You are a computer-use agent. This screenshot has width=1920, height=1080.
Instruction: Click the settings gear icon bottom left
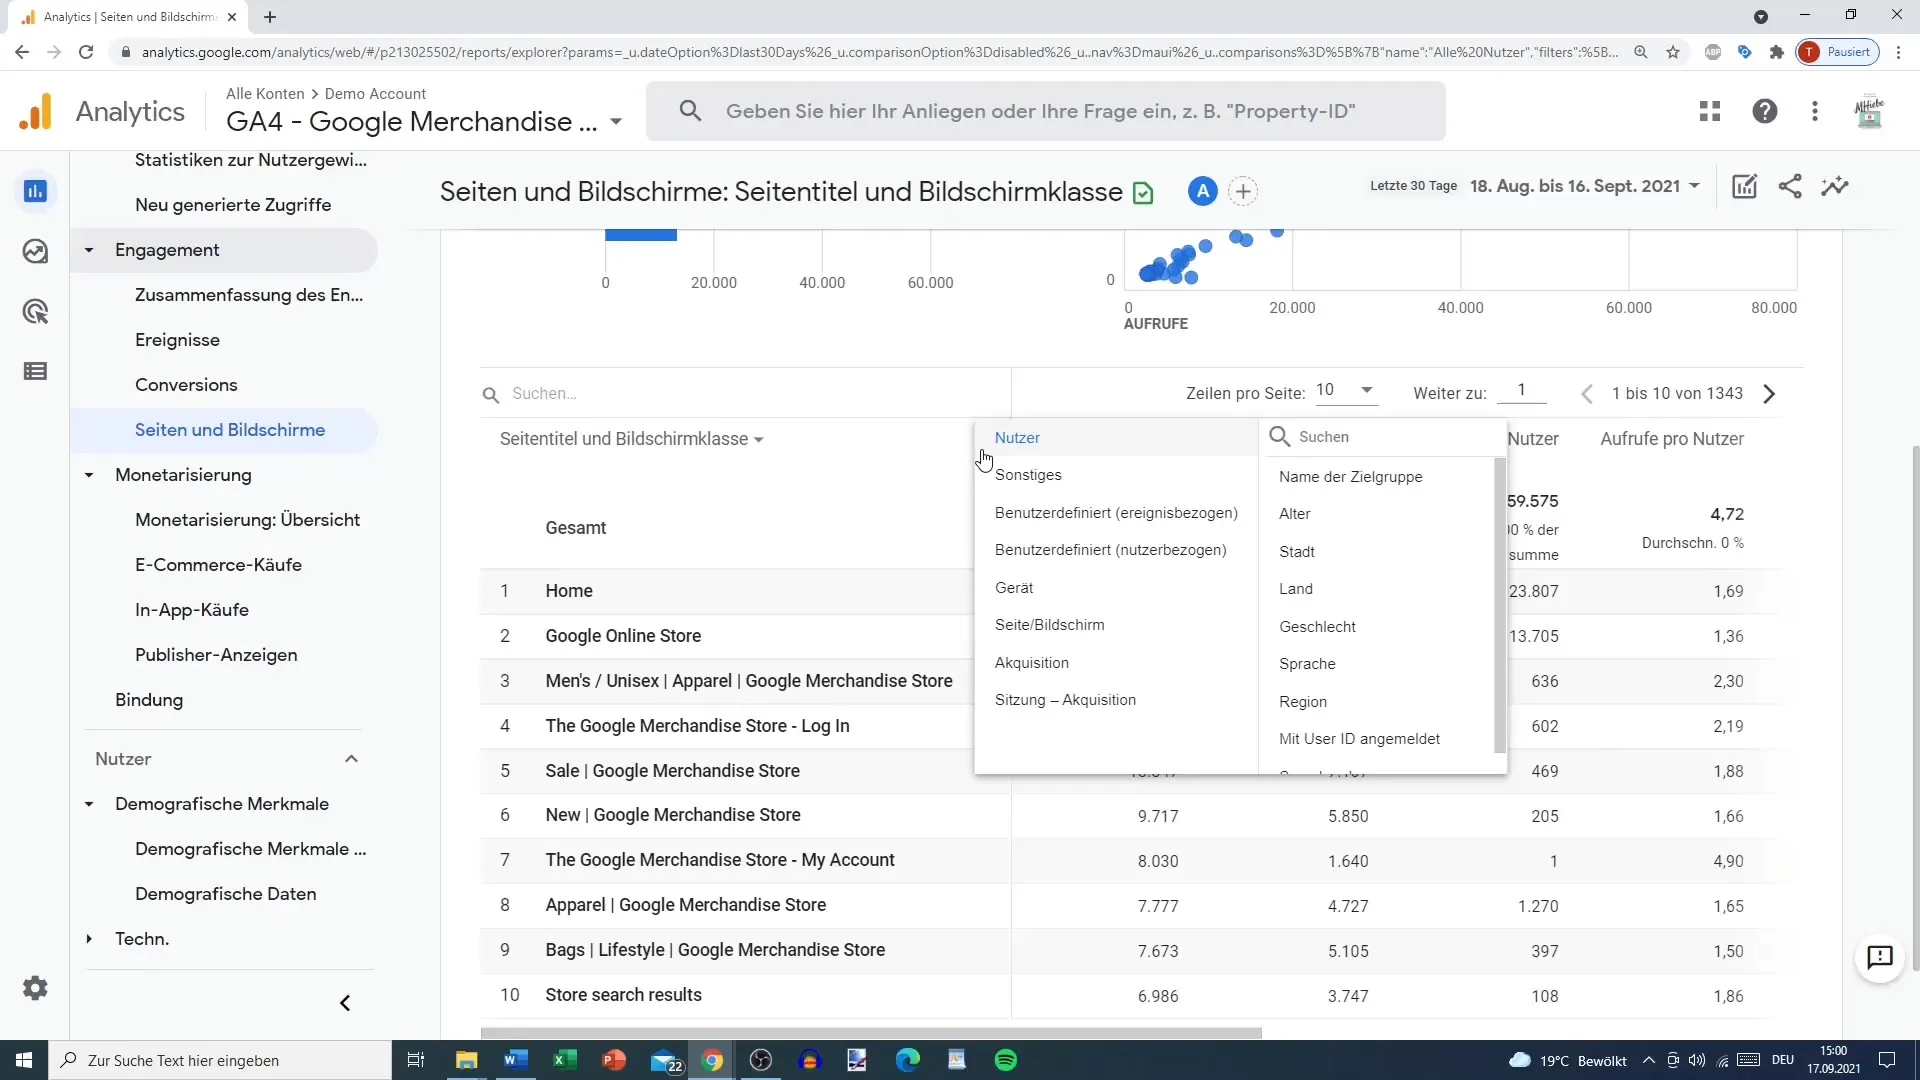[34, 988]
